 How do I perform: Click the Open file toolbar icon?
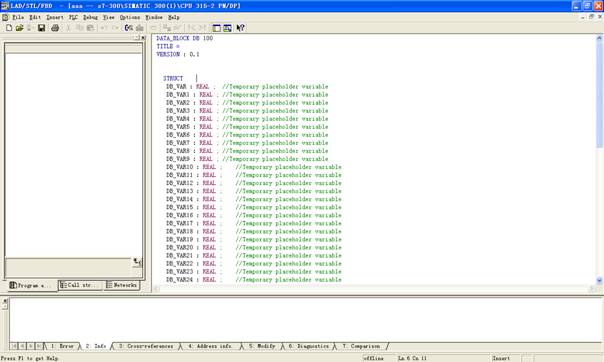tap(19, 28)
